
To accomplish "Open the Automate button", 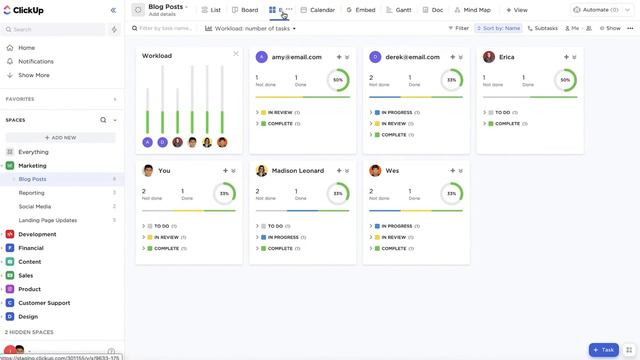I will (596, 10).
